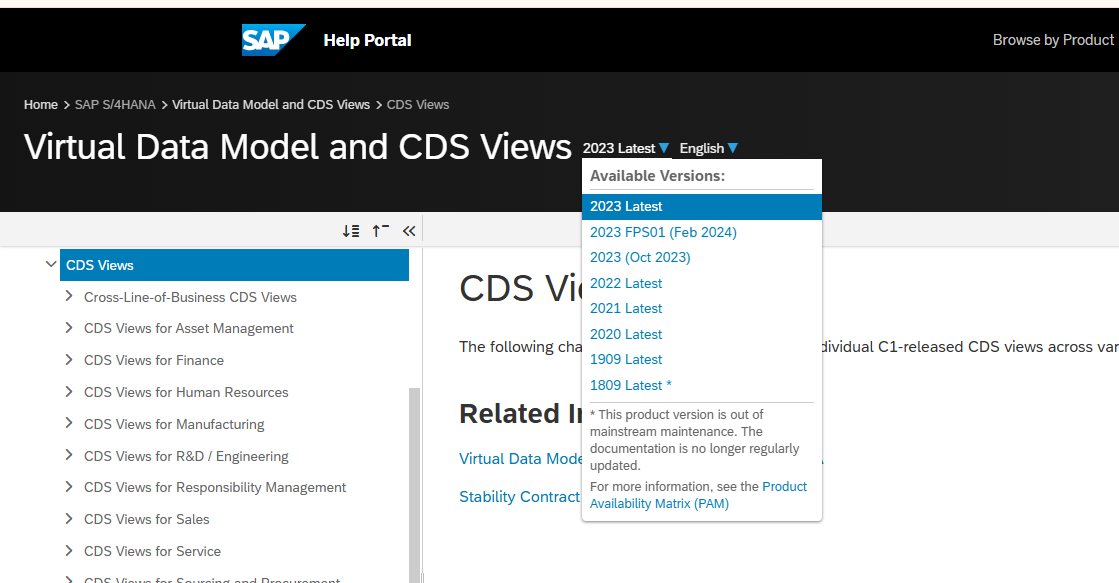
Task: Select 2023 Latest in version list
Action: (702, 207)
